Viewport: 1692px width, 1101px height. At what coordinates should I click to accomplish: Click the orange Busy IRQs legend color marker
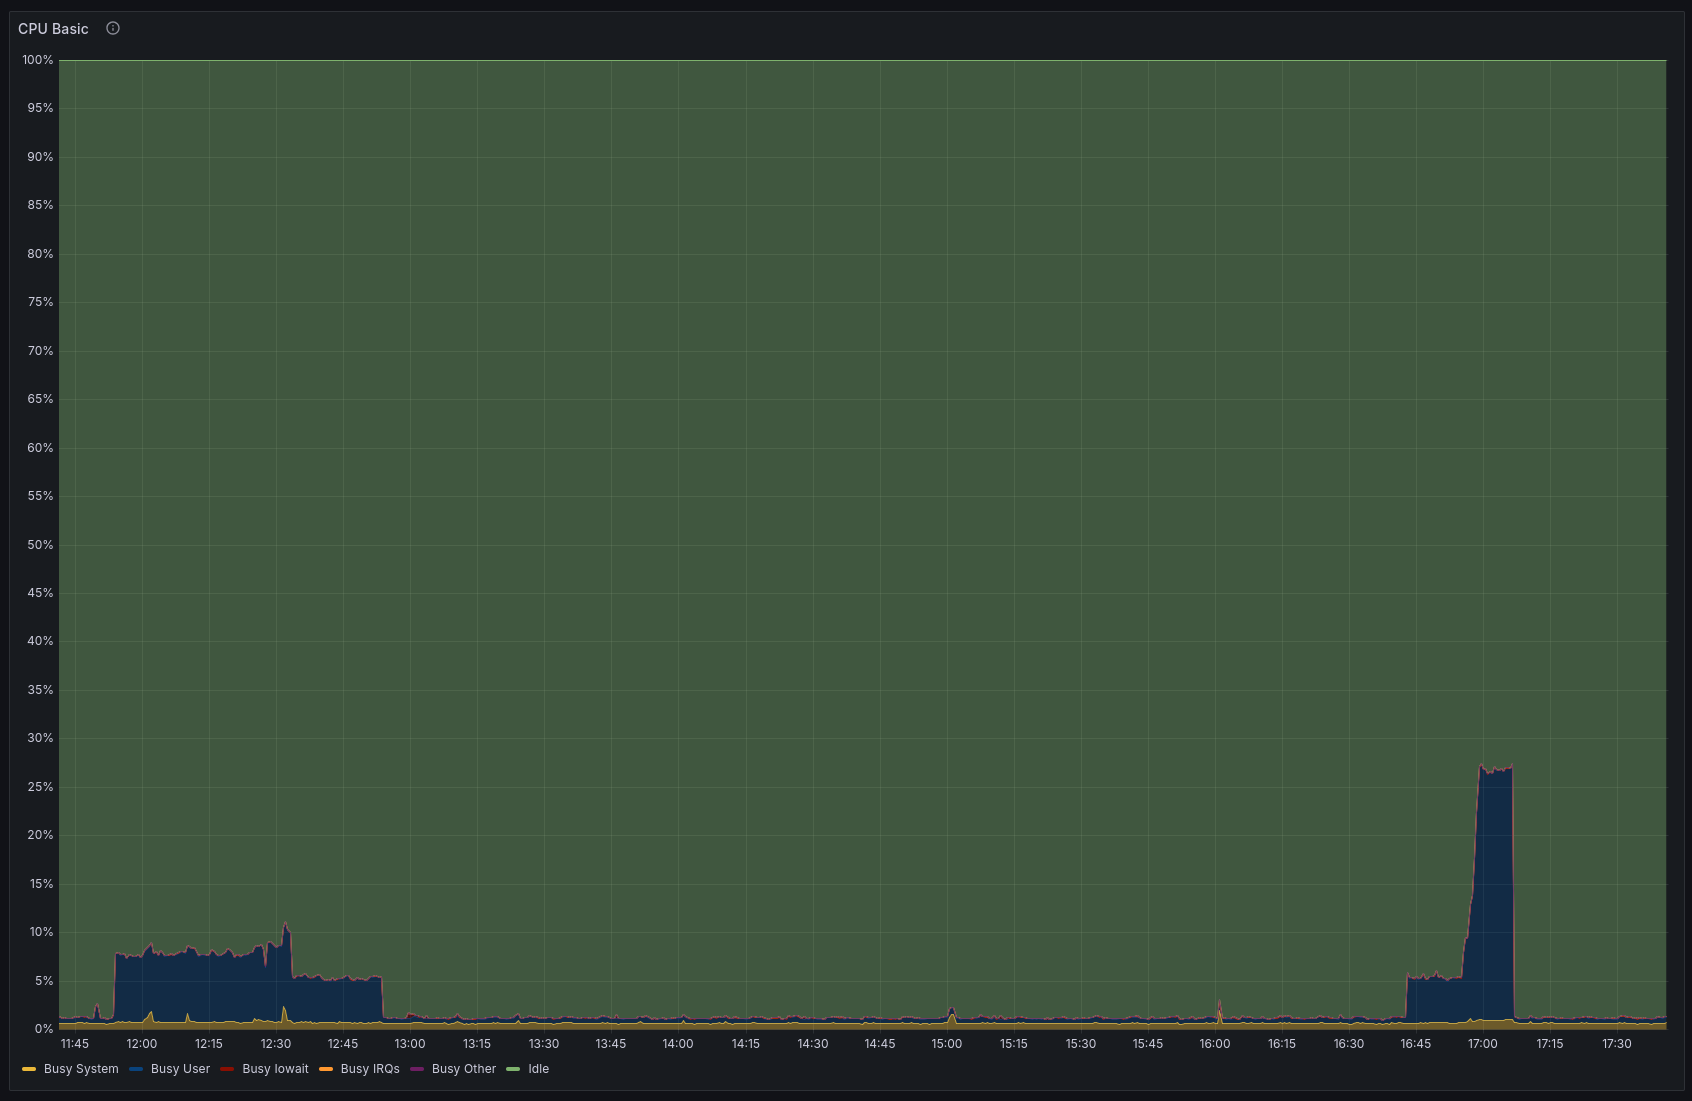coord(326,1069)
